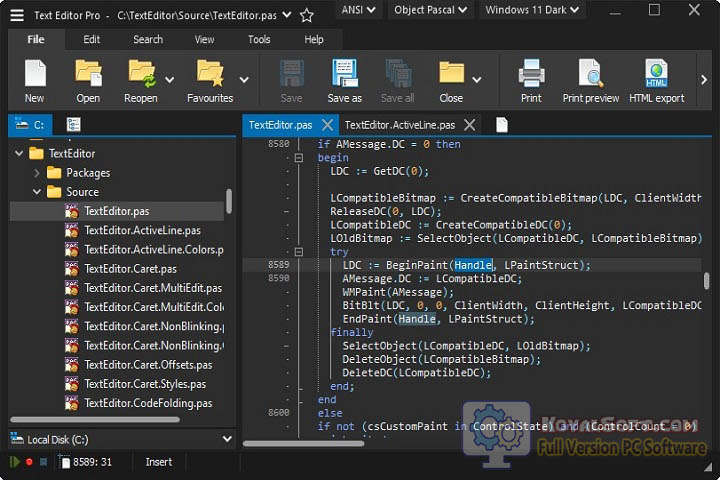Select TextEditor.Caret.Styles.pas in the tree
Screen dimensions: 720x480
click(145, 384)
